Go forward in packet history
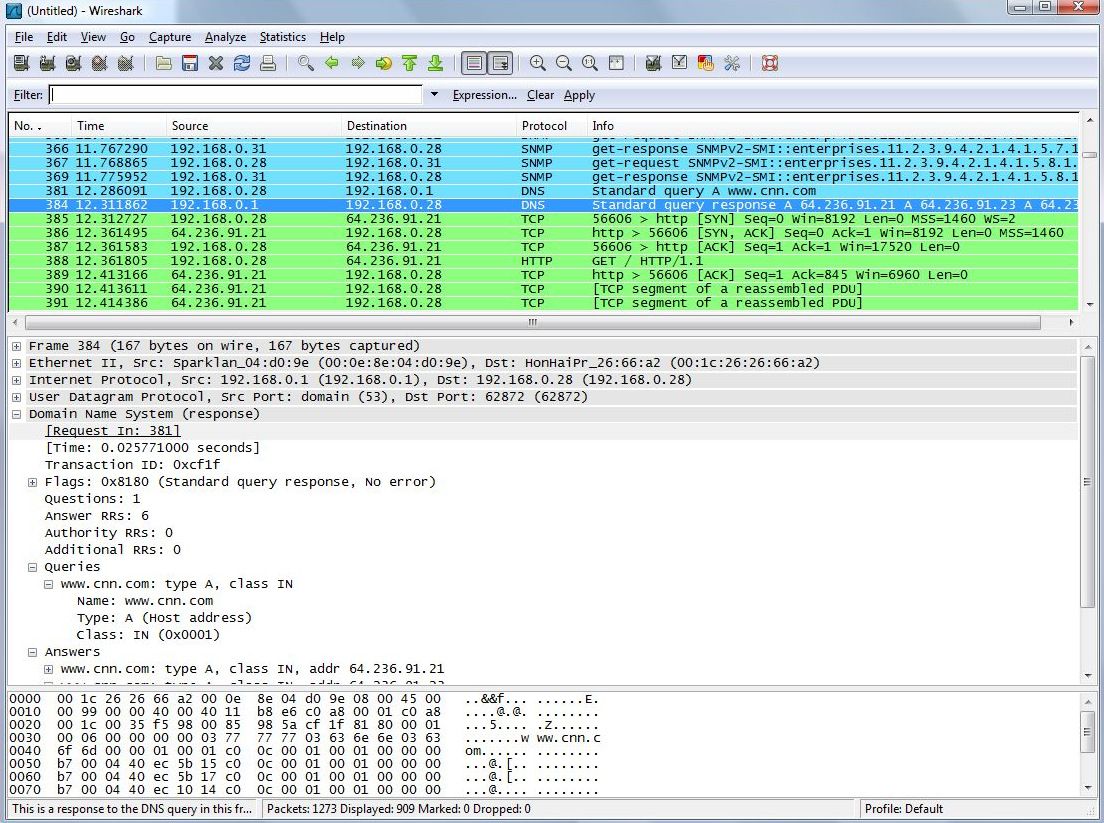The width and height of the screenshot is (1104, 823). tap(358, 63)
